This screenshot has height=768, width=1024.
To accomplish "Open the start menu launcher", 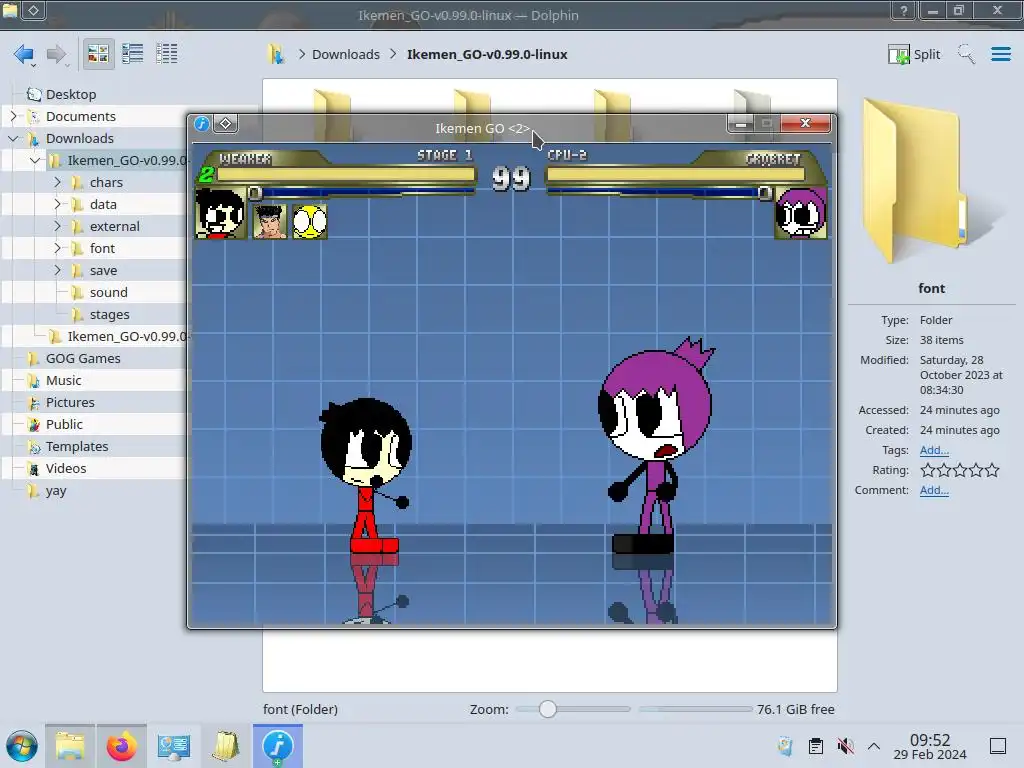I will click(22, 746).
